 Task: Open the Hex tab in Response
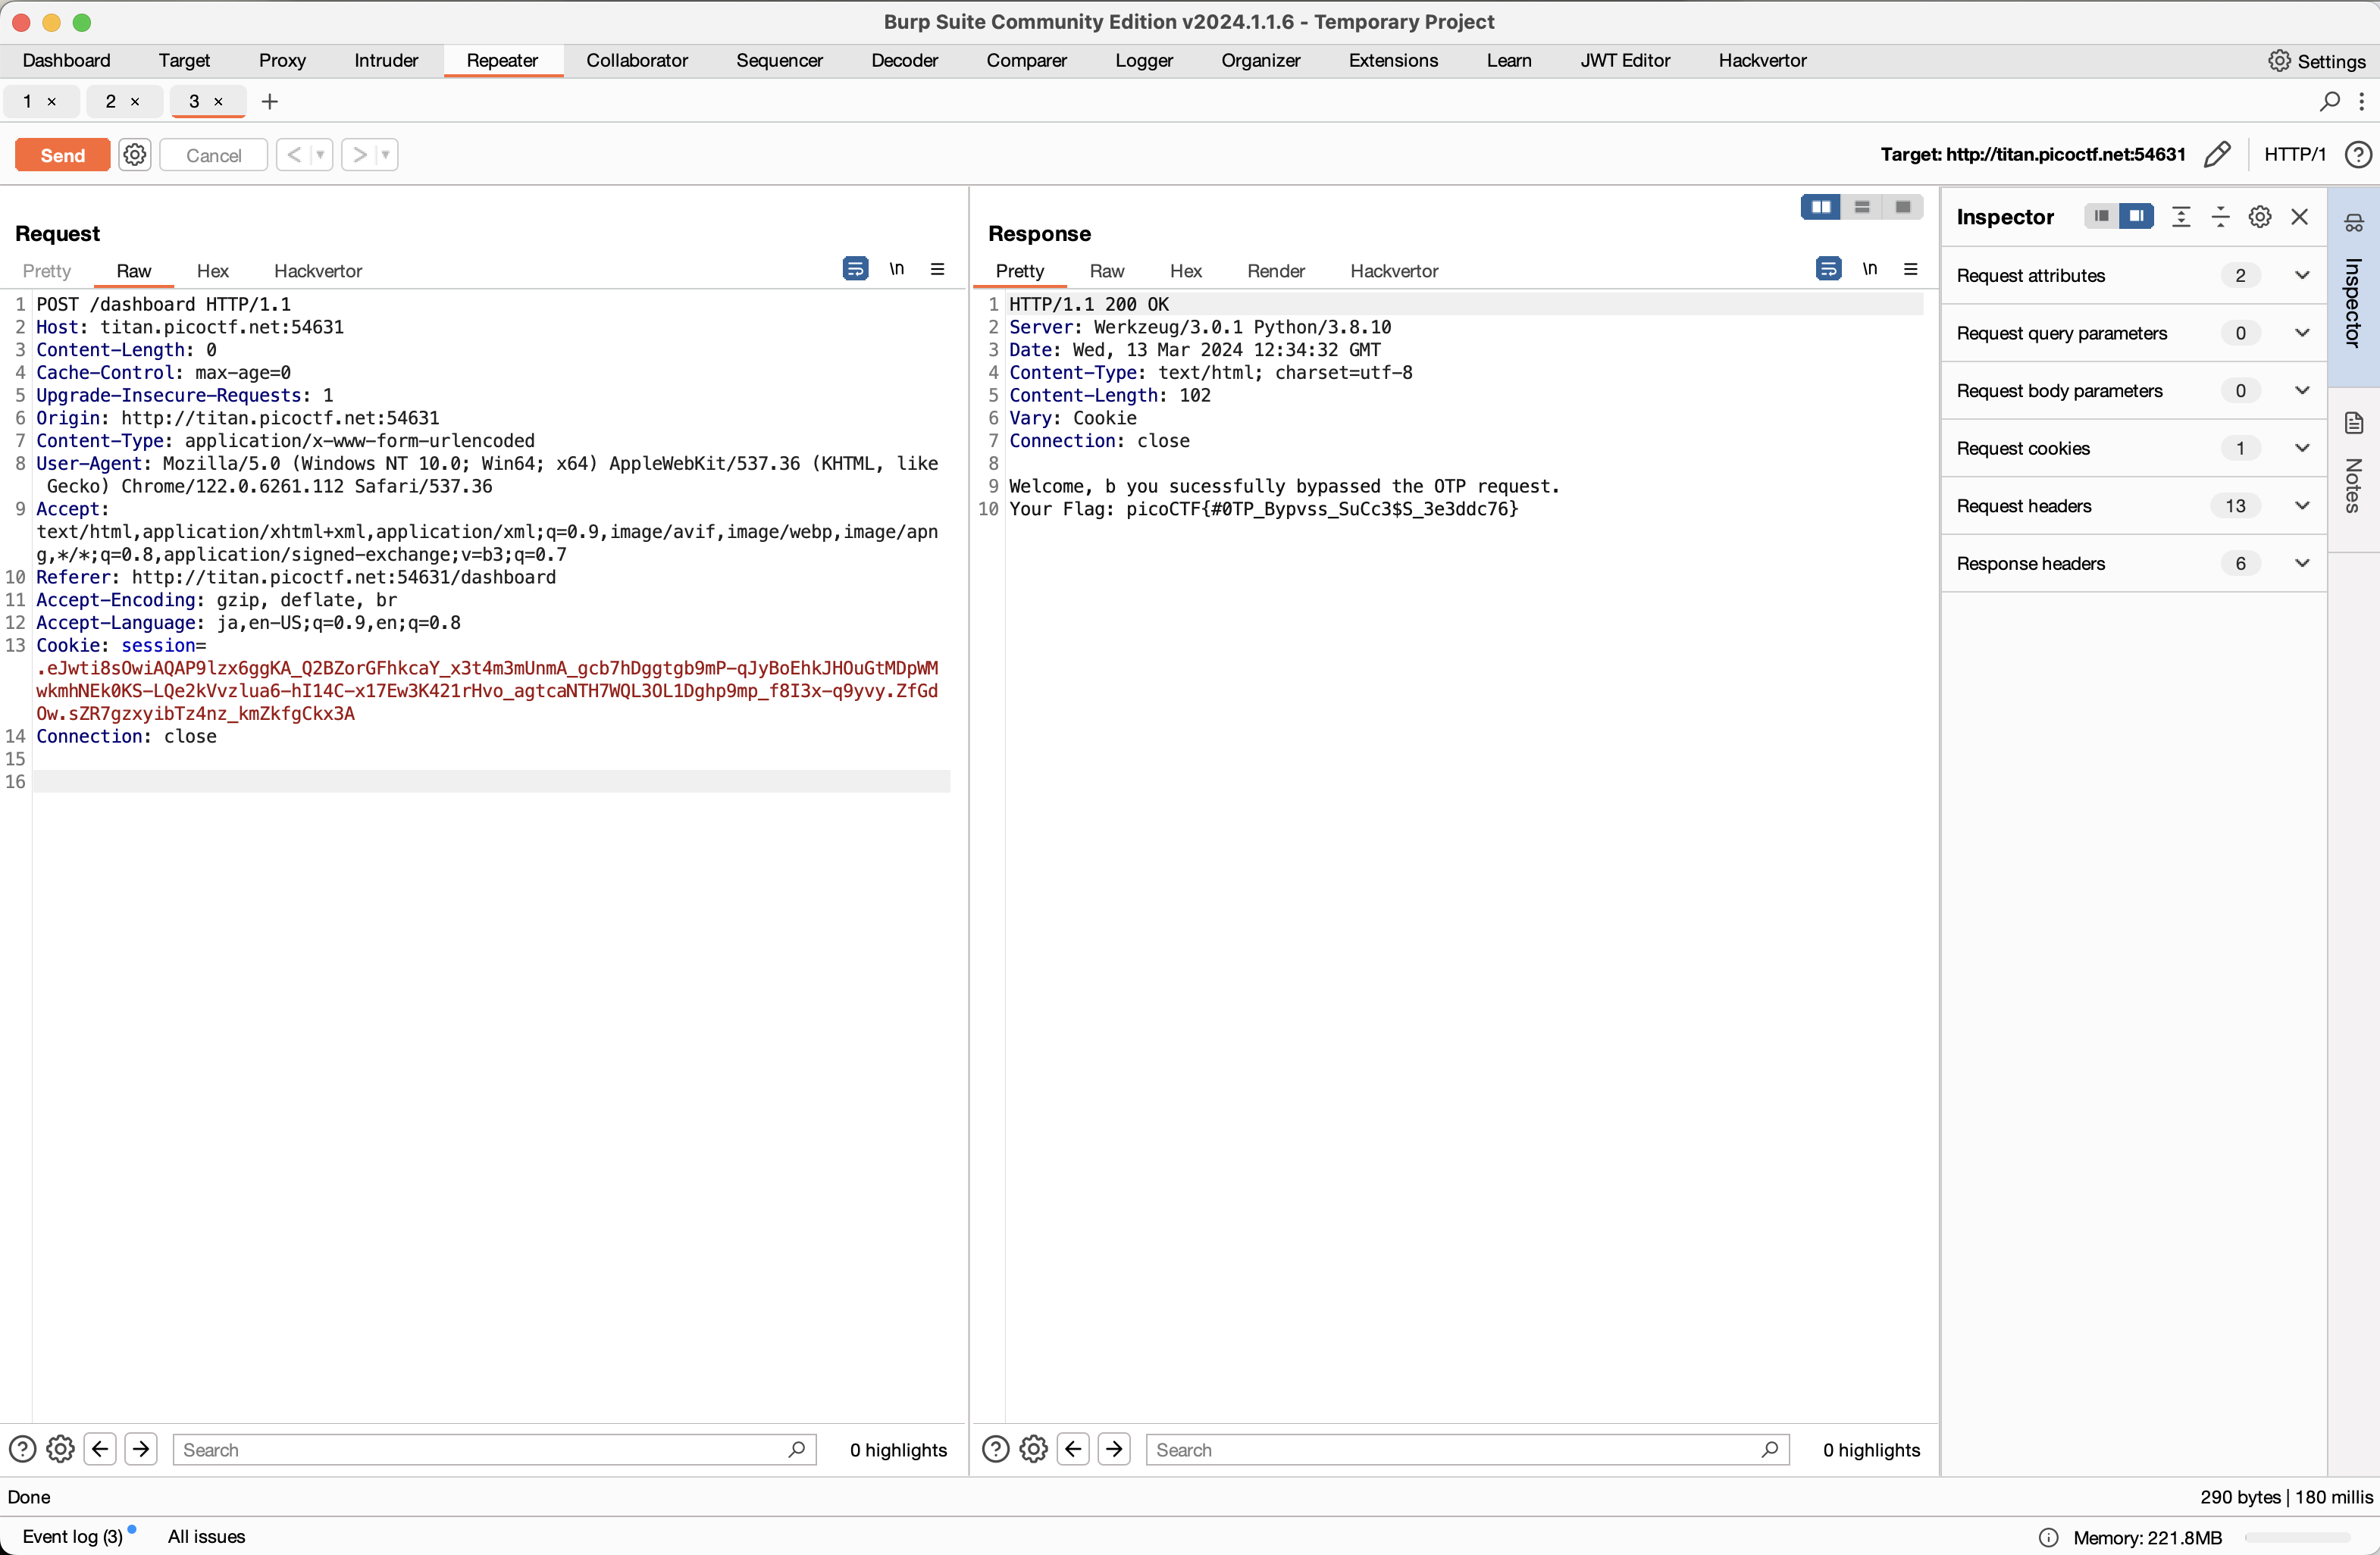(1185, 271)
